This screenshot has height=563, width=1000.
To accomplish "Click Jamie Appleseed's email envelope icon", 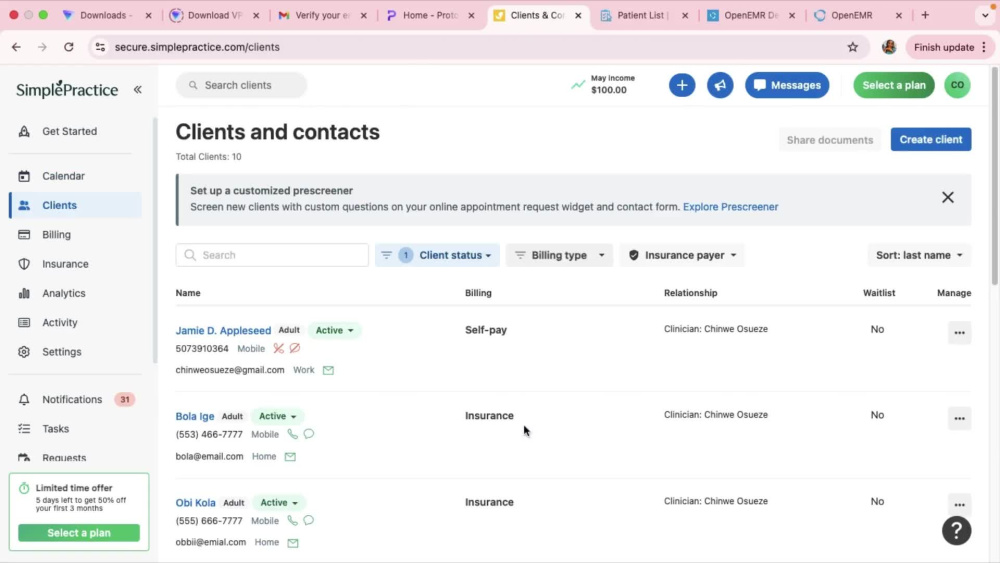I will coord(328,370).
